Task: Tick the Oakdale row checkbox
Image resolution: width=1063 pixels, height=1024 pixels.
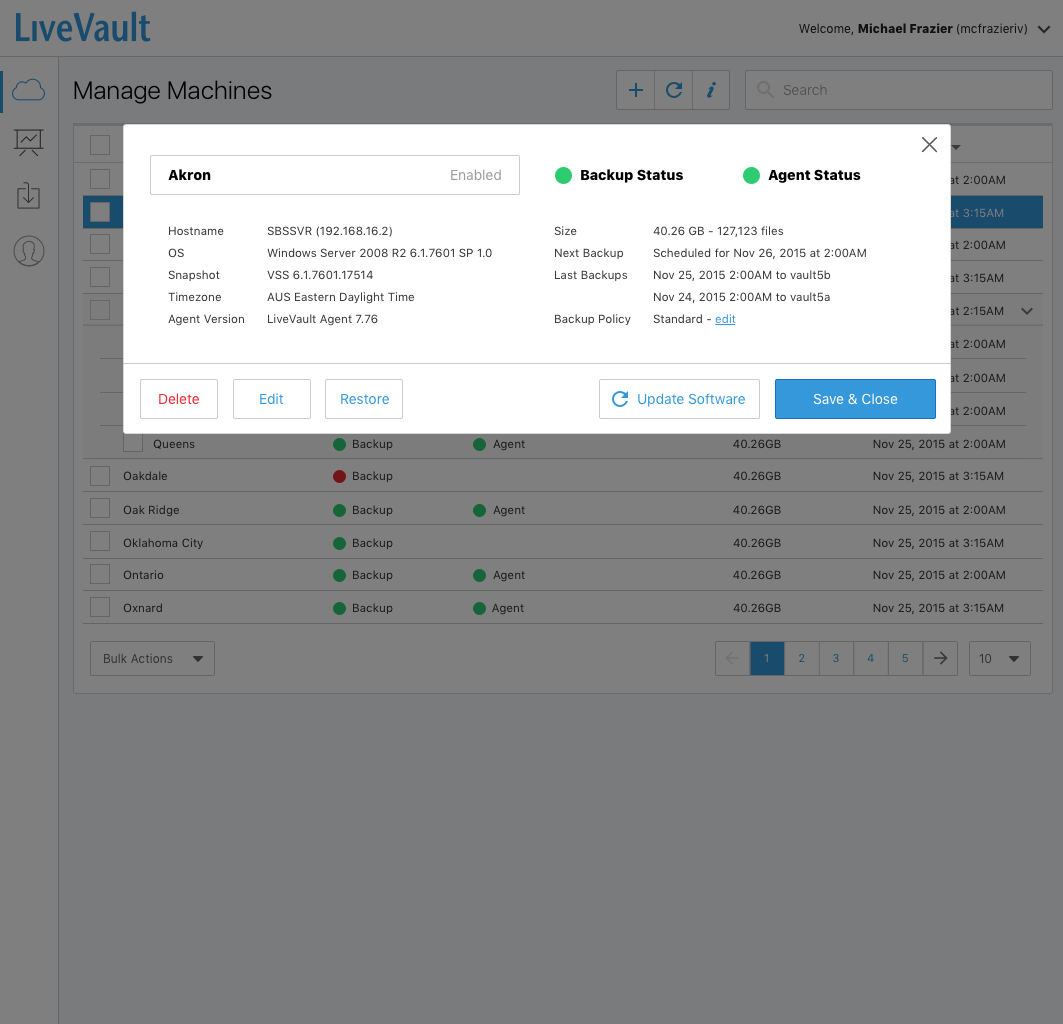Action: point(100,476)
